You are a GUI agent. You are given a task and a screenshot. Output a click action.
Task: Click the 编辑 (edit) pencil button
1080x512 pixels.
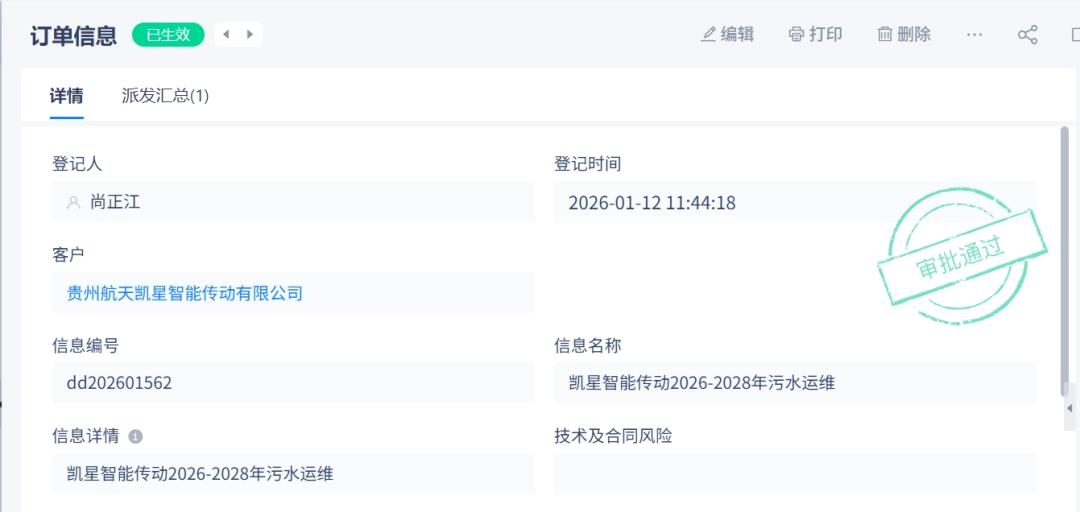[727, 35]
